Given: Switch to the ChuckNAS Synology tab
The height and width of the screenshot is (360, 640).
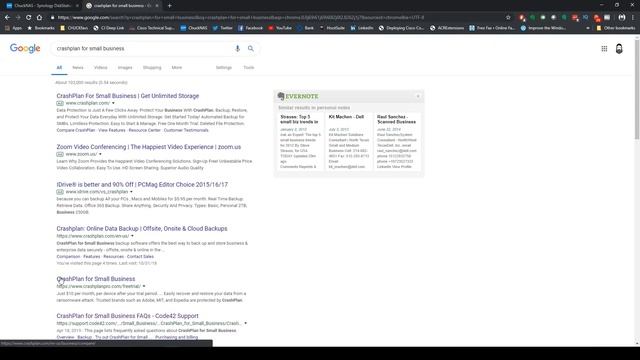Looking at the screenshot, I should coord(41,6).
